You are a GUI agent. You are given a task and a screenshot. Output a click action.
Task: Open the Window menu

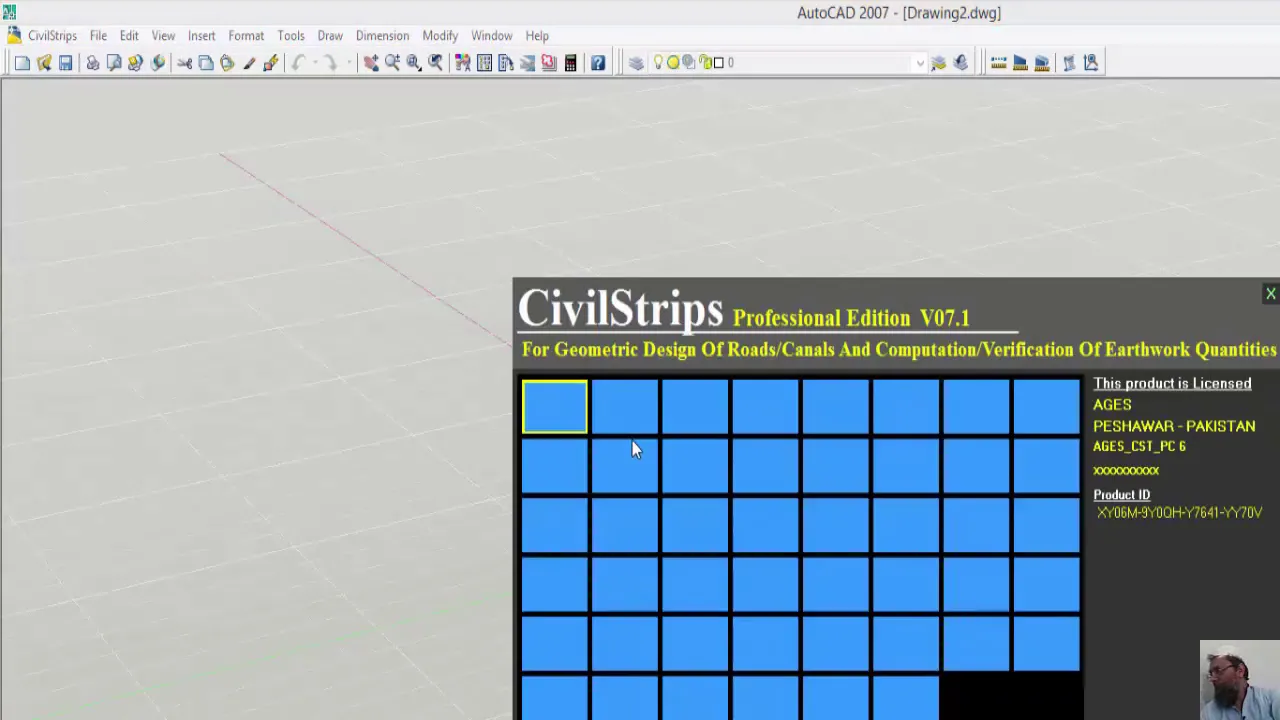pyautogui.click(x=491, y=36)
